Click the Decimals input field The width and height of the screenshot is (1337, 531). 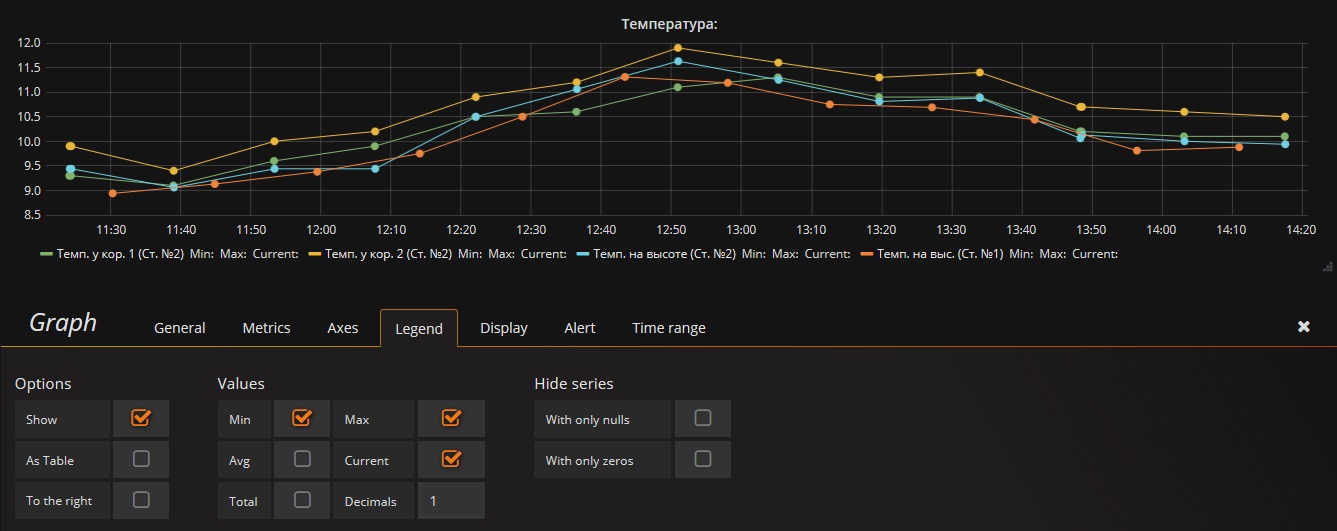click(451, 501)
